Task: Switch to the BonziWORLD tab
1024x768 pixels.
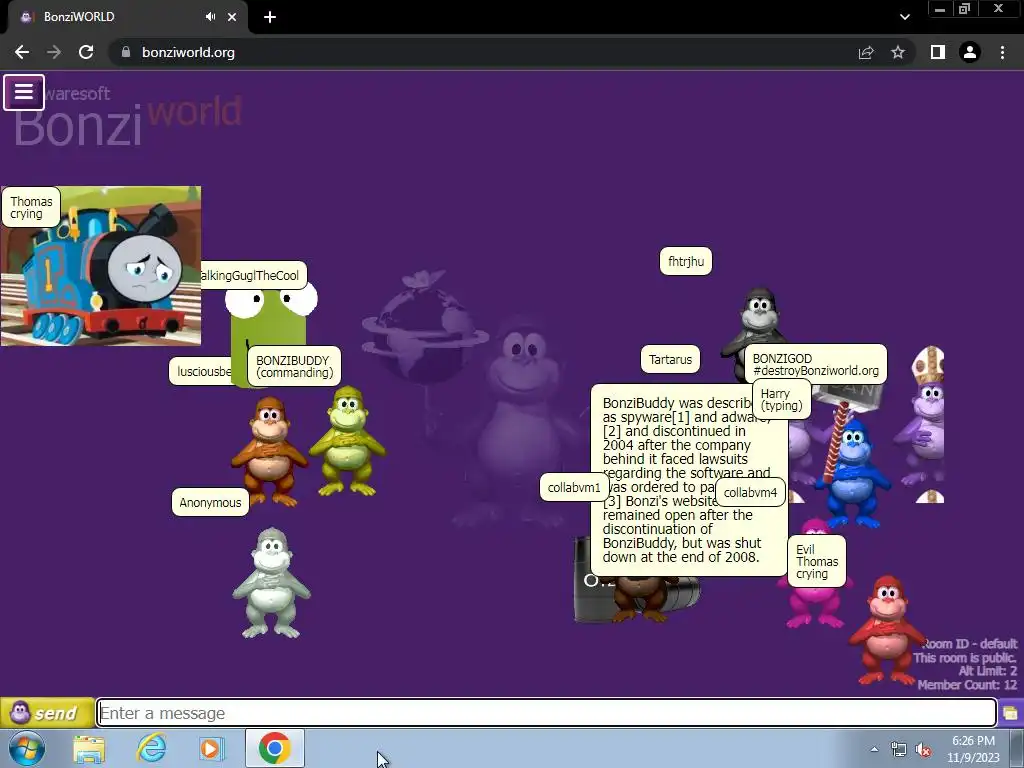Action: pos(124,17)
